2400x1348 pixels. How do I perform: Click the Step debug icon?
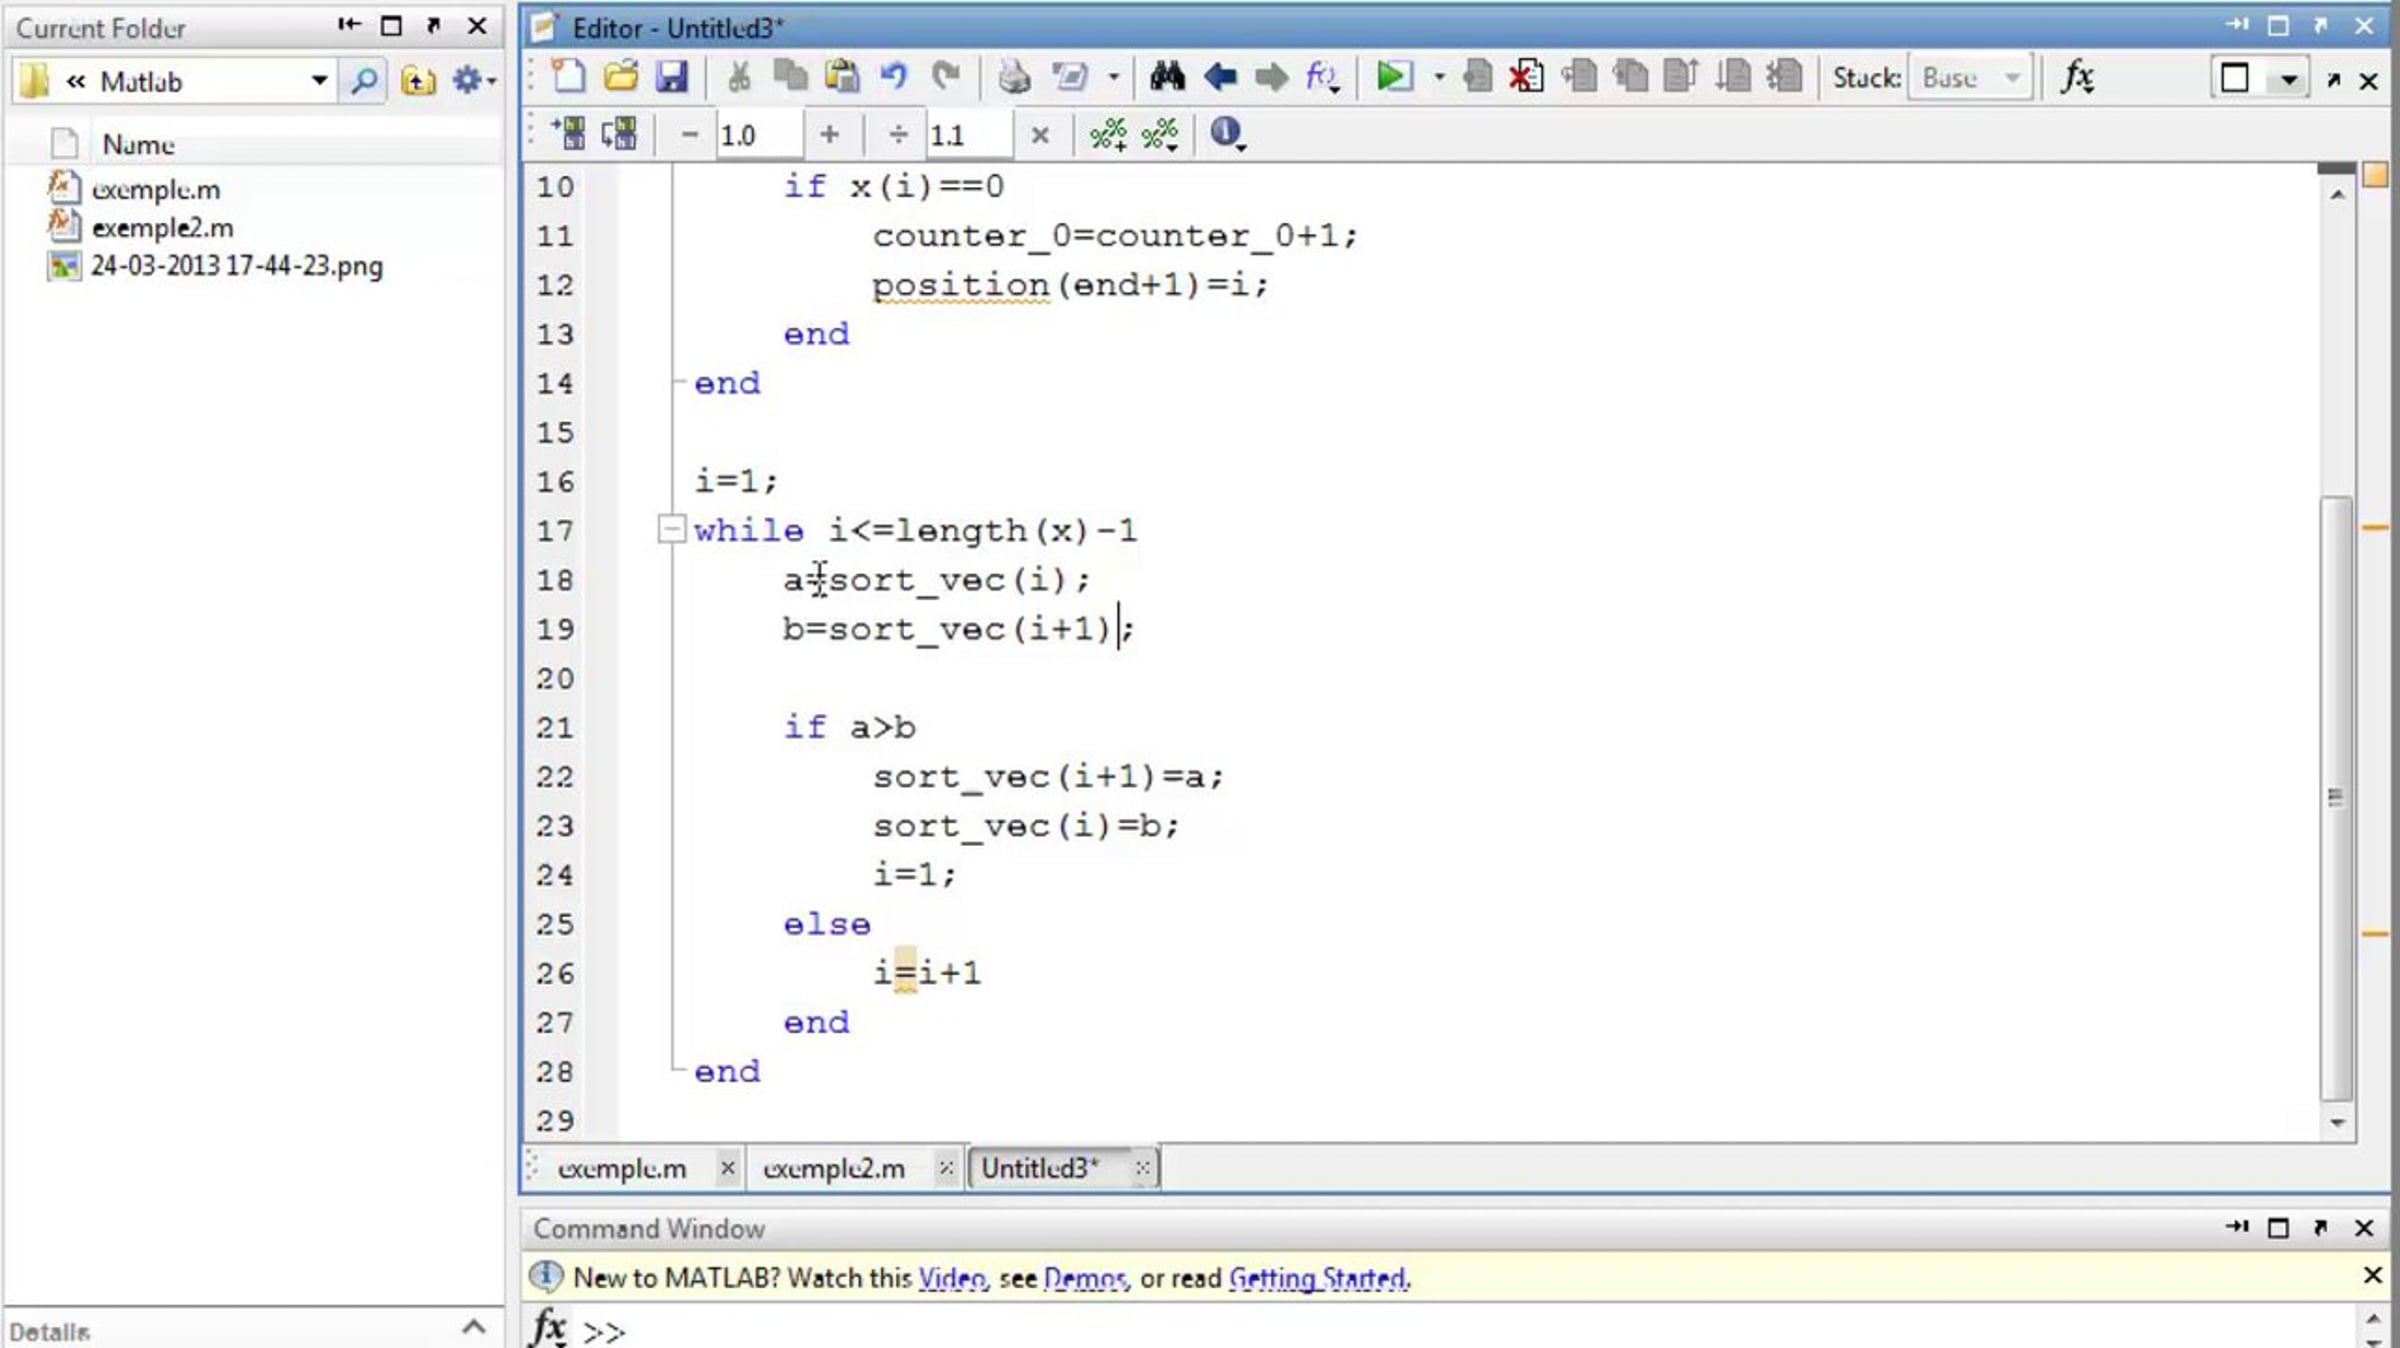pyautogui.click(x=1579, y=77)
